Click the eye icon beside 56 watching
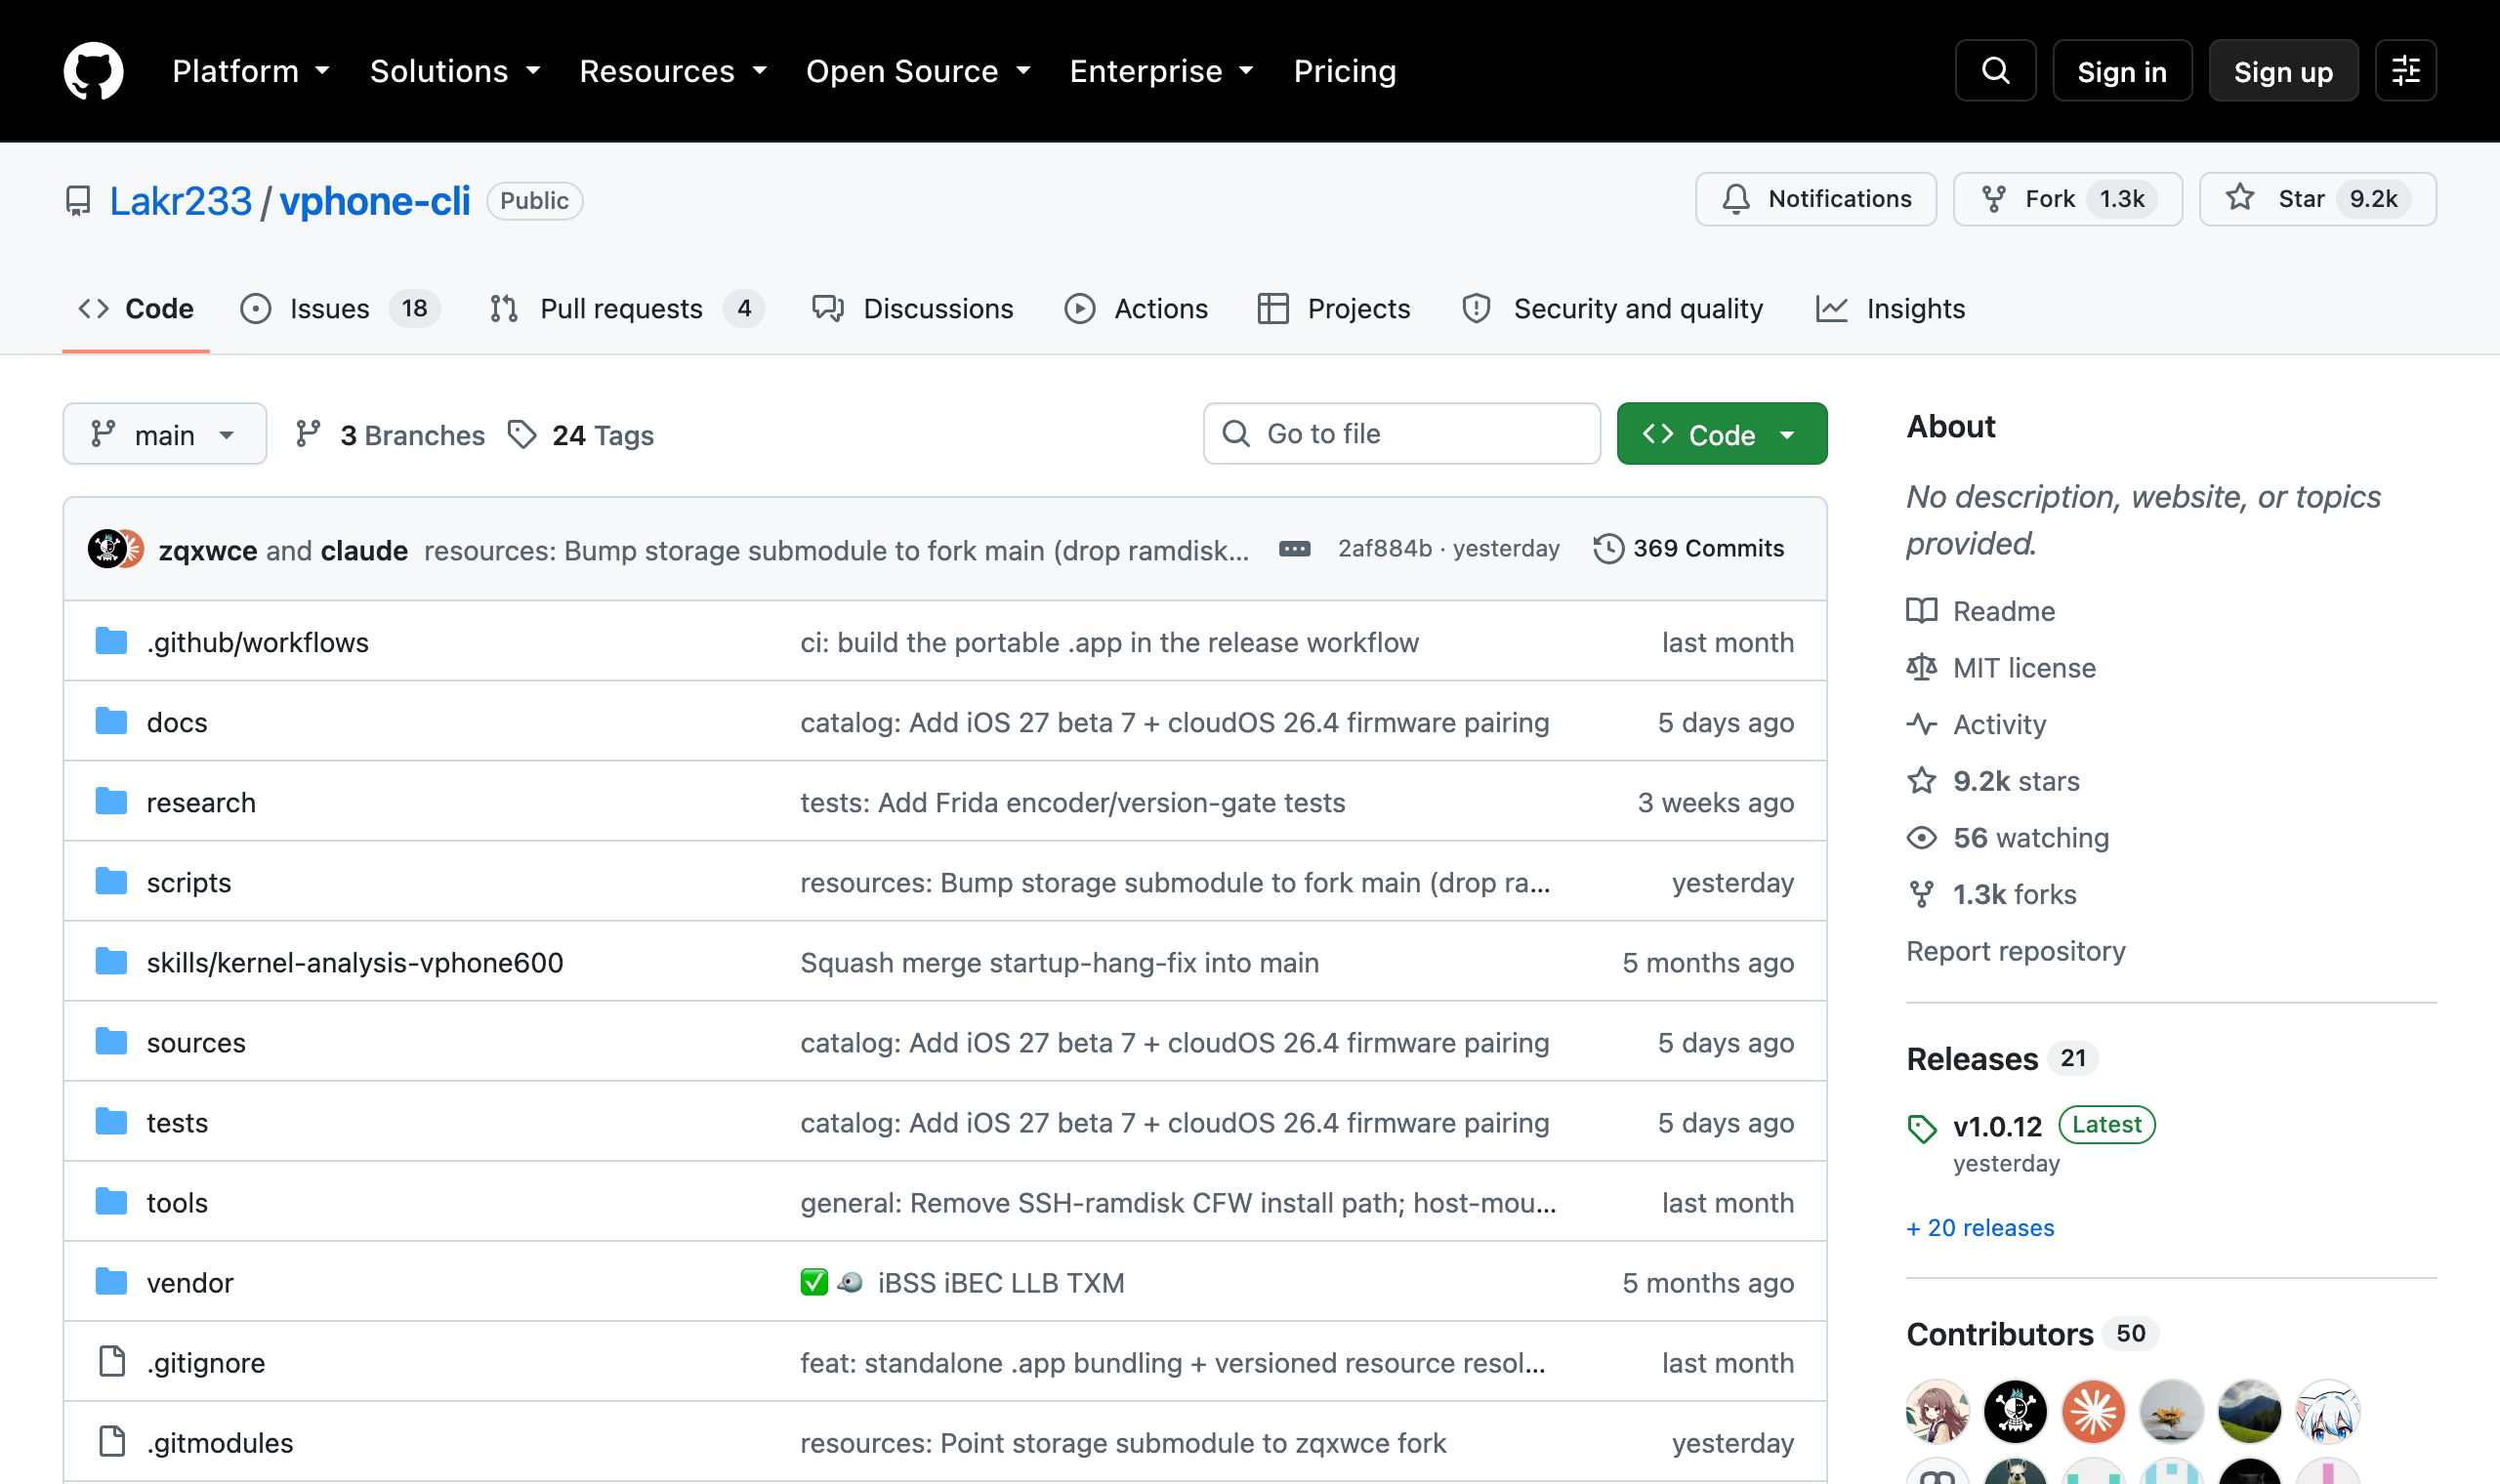 coord(1921,838)
